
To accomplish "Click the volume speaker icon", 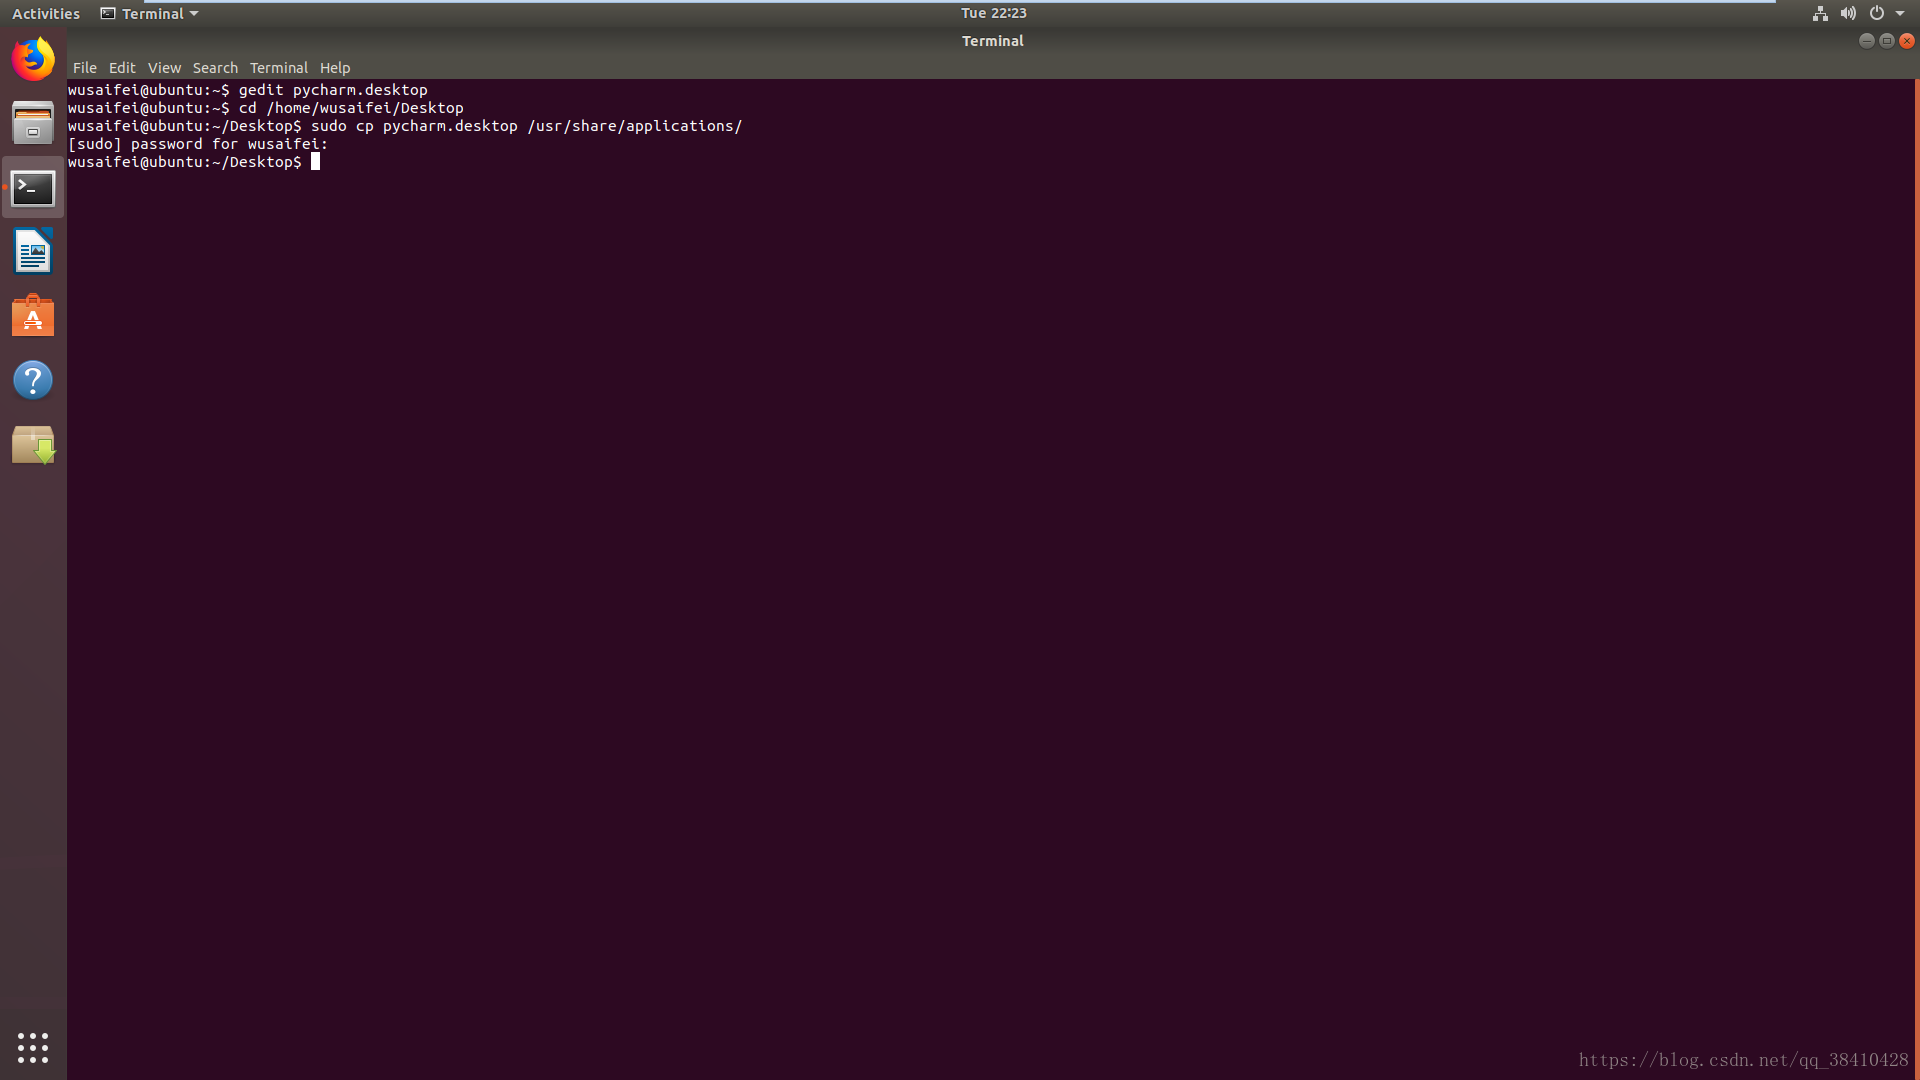I will click(1848, 13).
